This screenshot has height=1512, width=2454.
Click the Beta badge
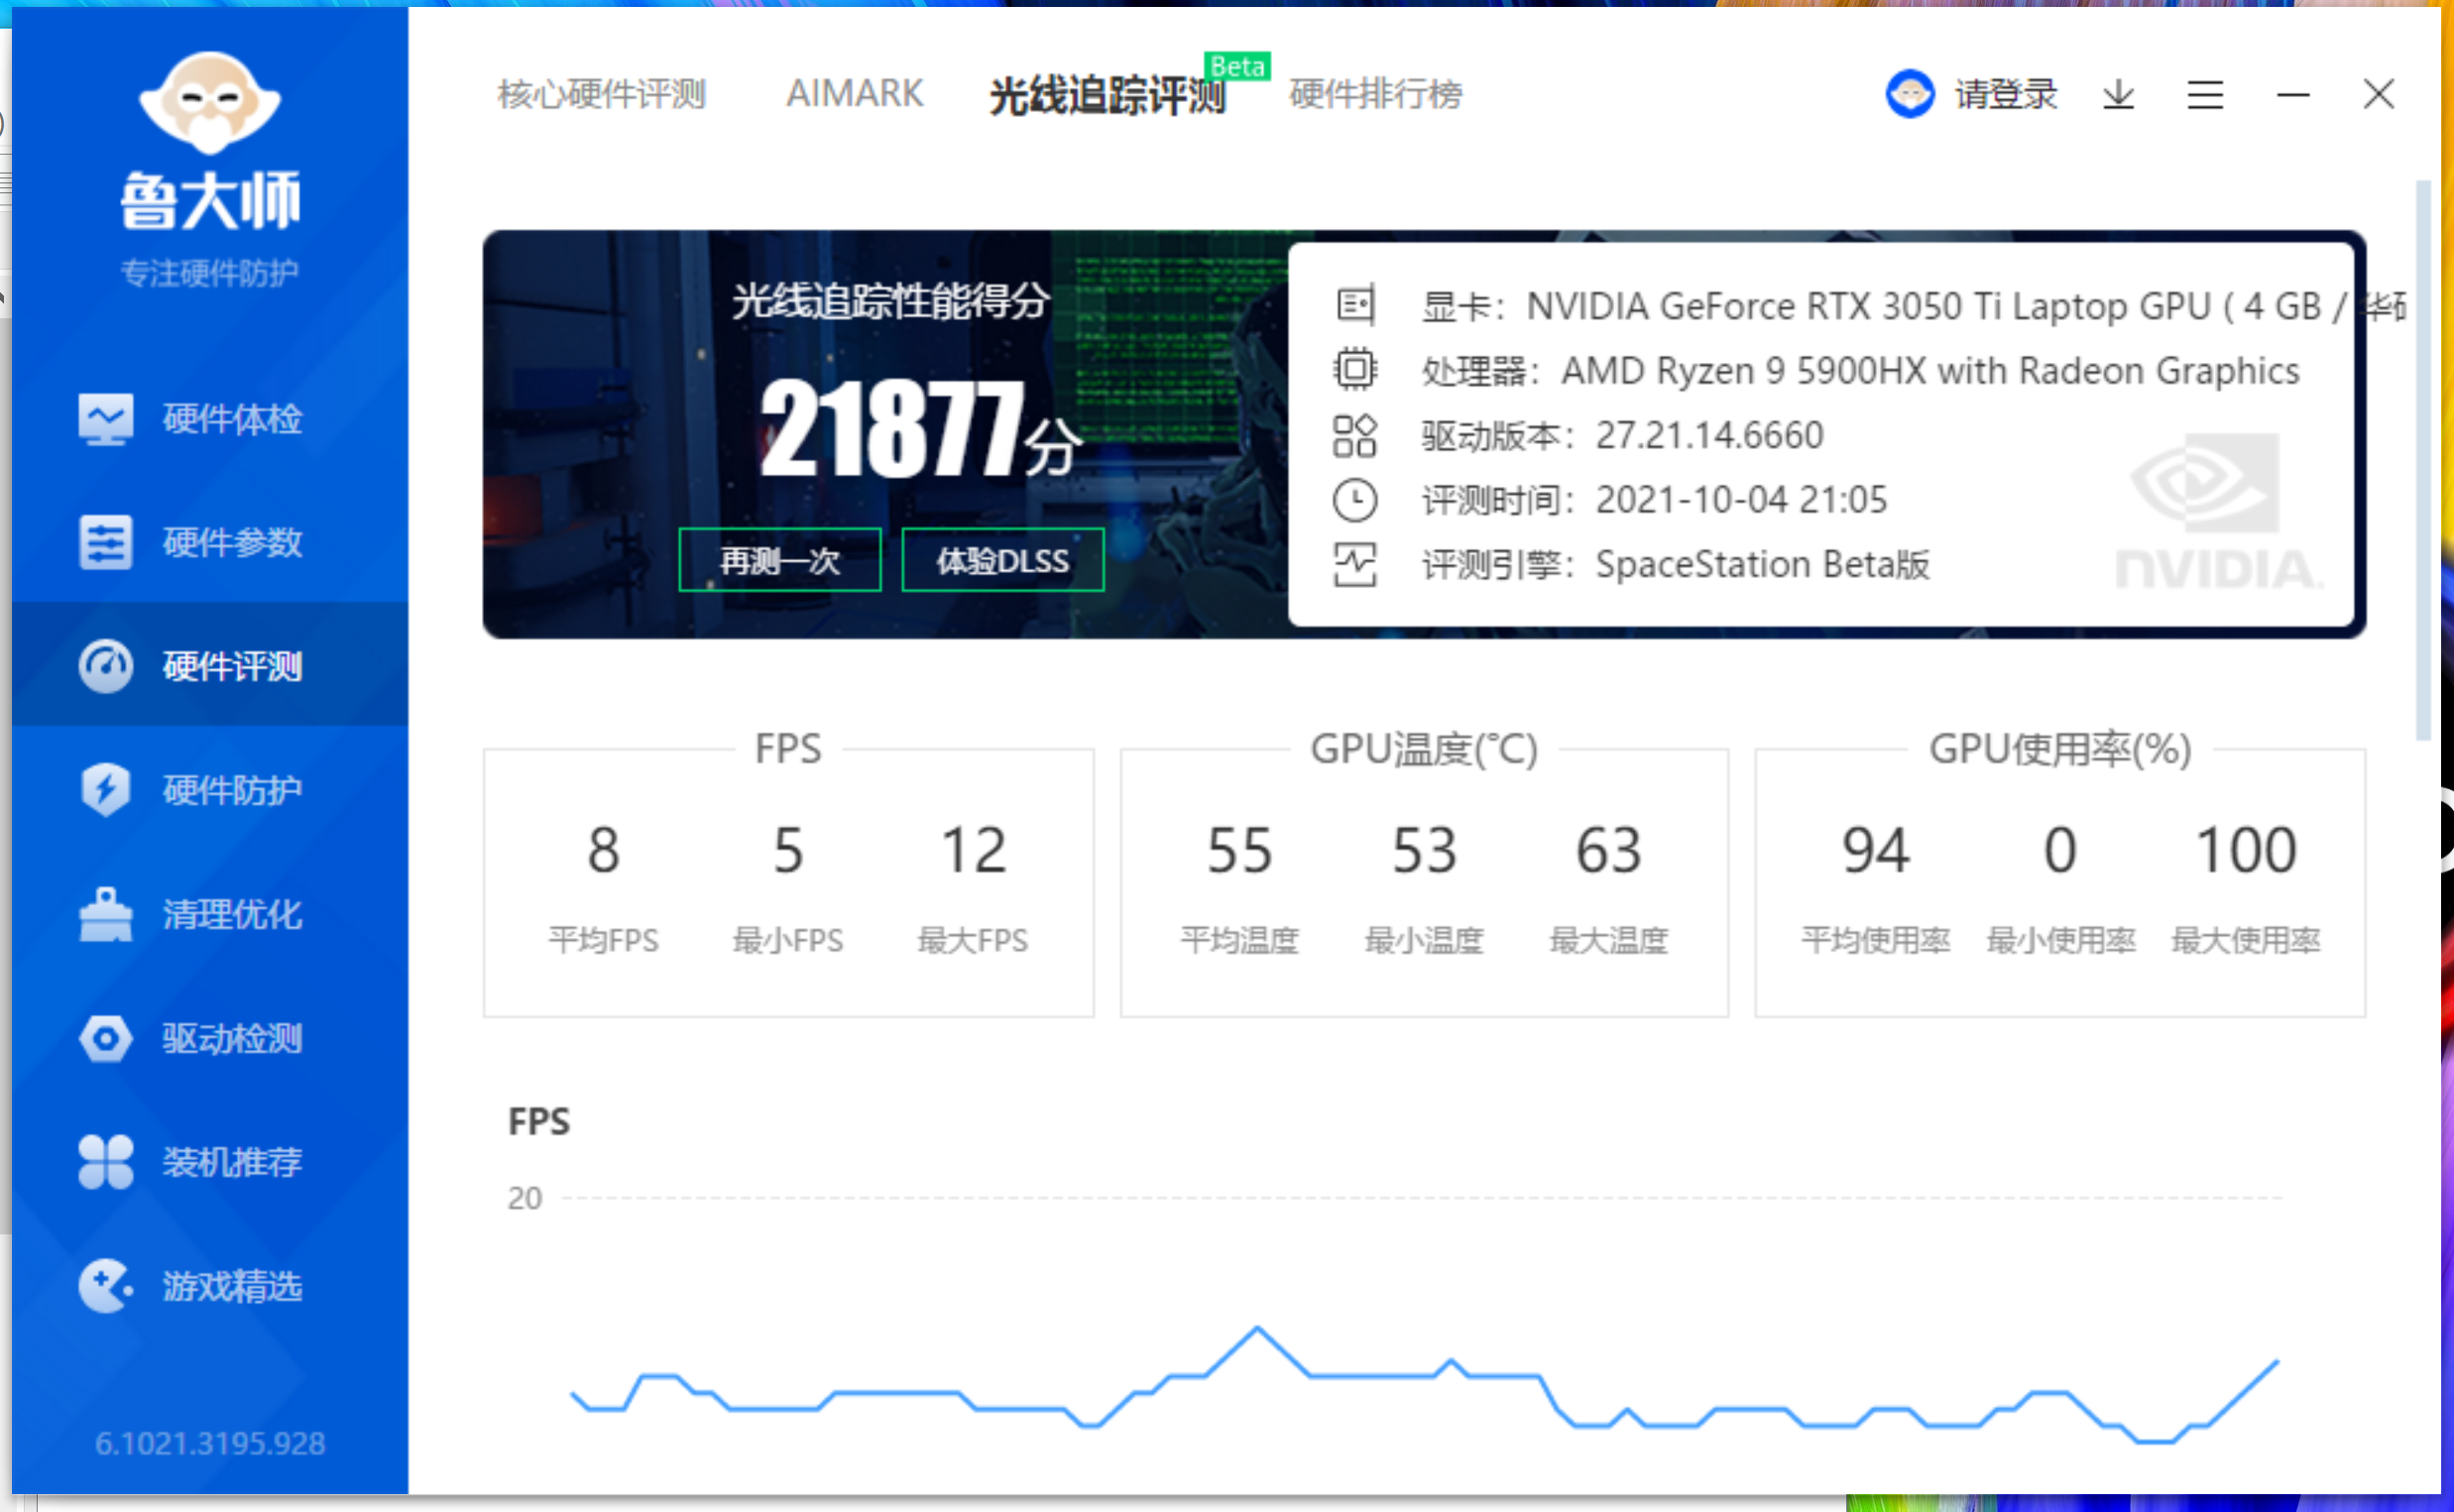click(1237, 66)
